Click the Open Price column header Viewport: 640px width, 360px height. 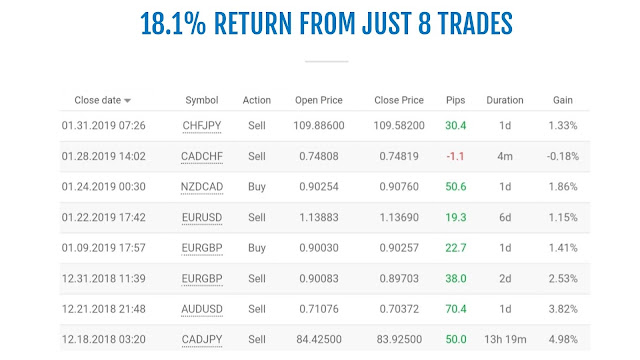point(319,100)
